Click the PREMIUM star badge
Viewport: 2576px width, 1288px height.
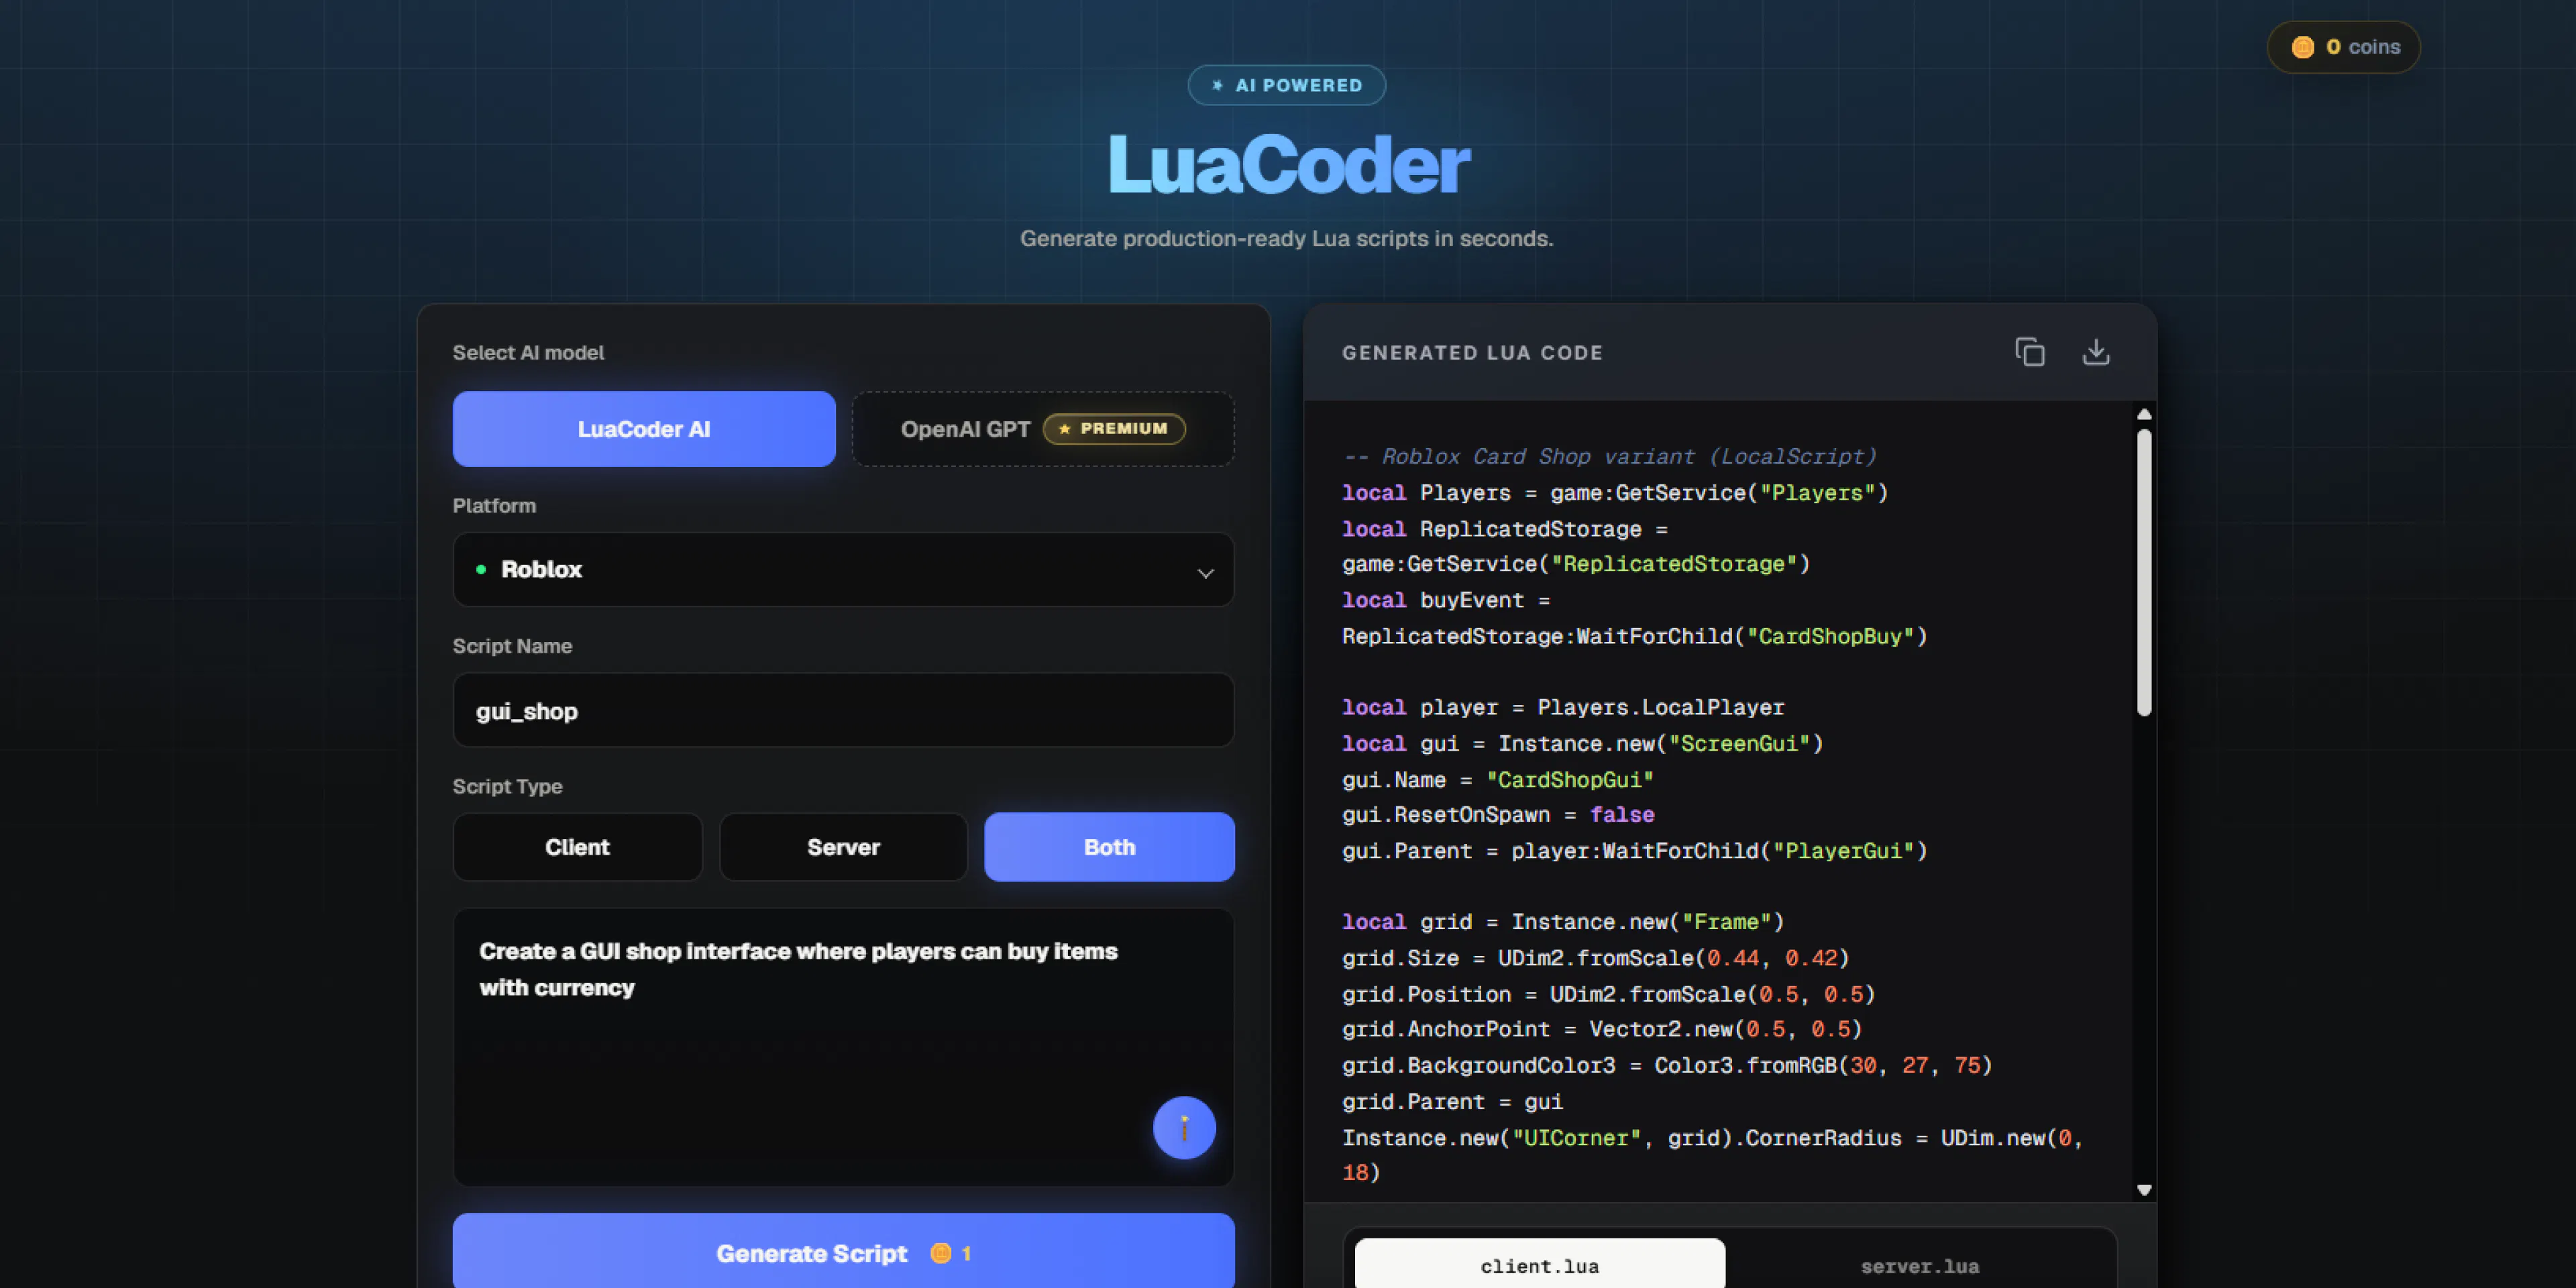(1114, 429)
